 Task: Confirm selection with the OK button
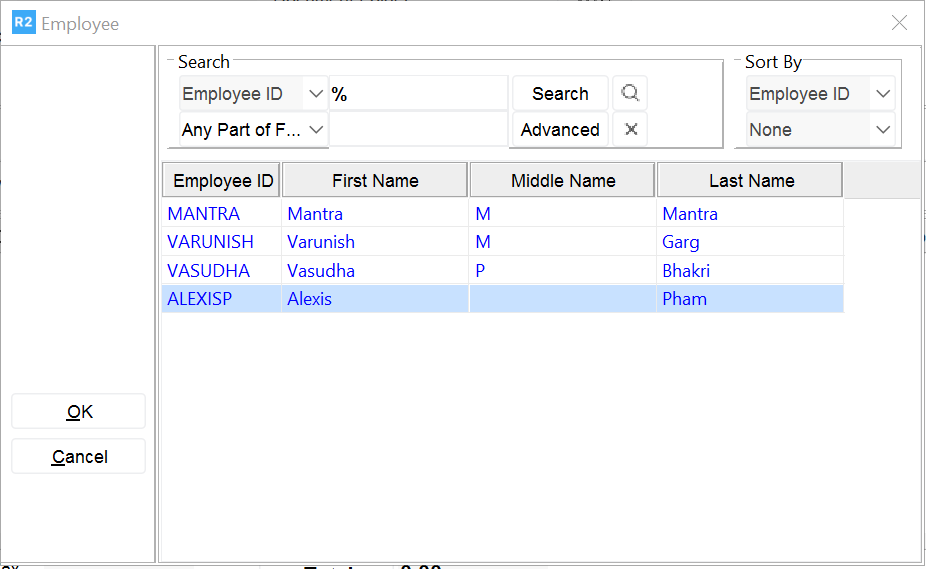tap(79, 412)
